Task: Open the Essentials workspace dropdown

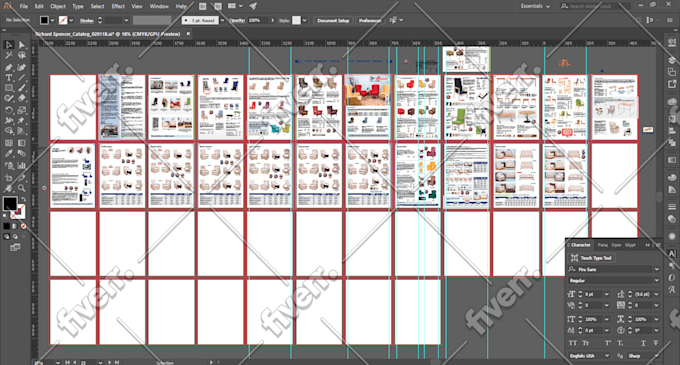Action: pyautogui.click(x=535, y=6)
